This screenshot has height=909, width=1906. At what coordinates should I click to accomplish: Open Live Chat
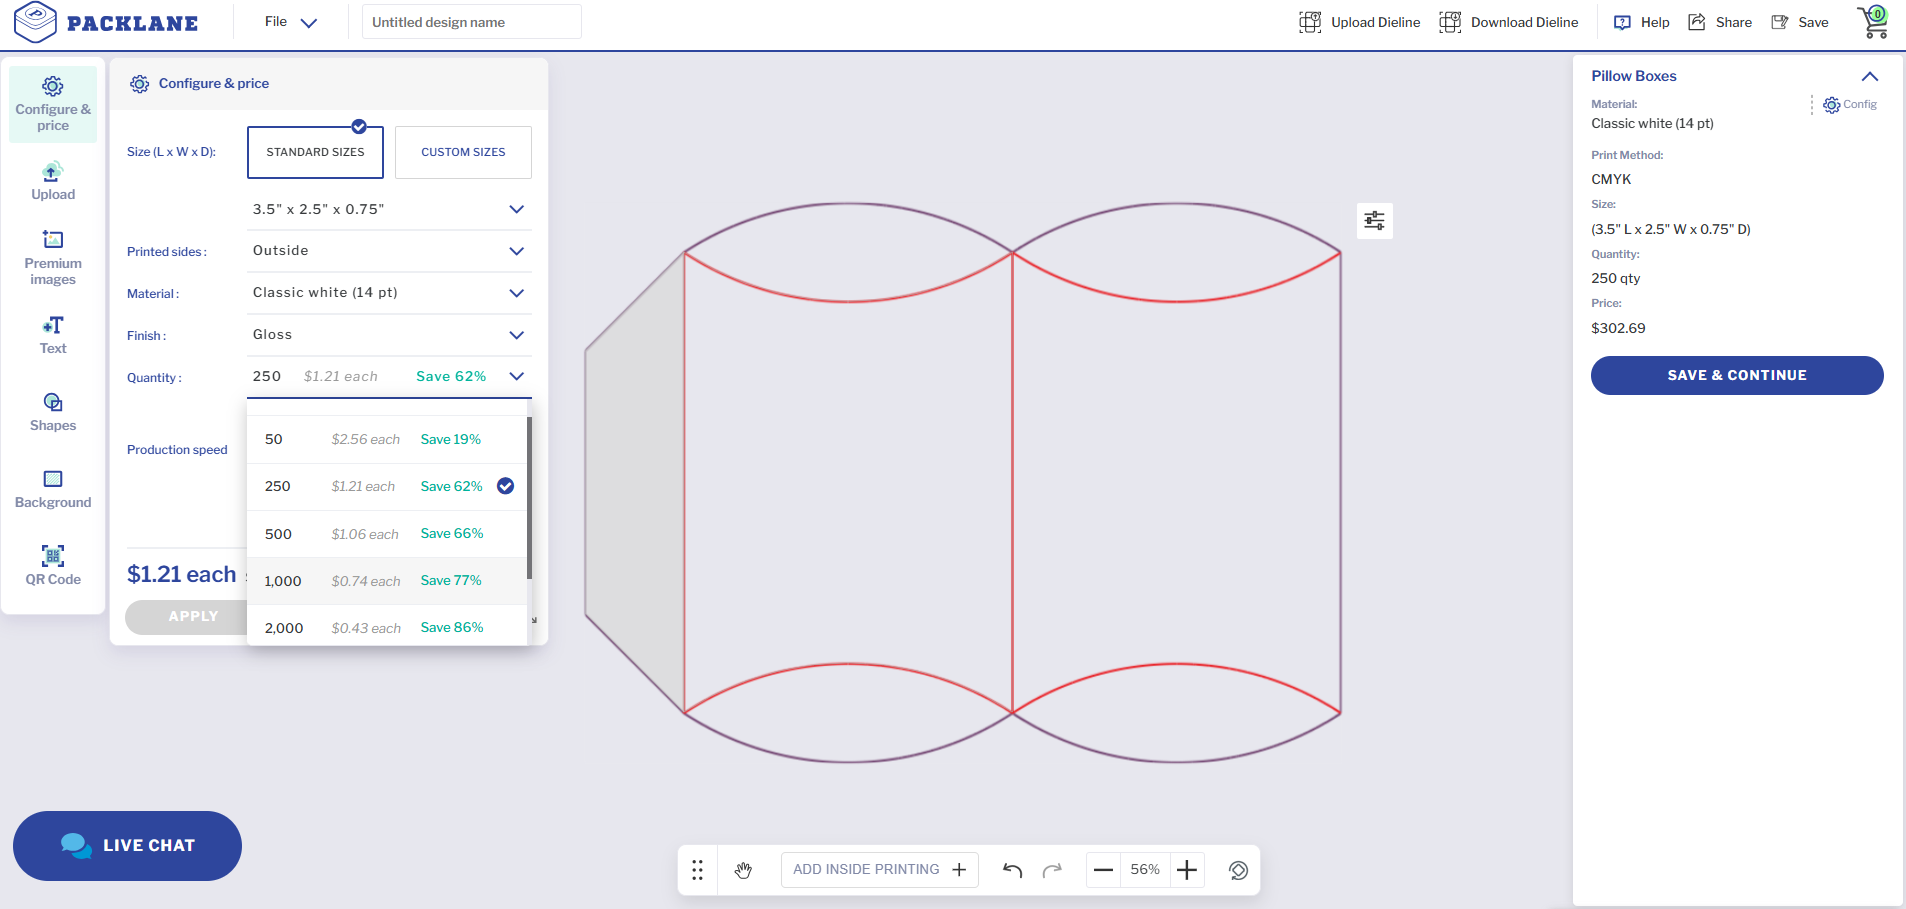point(127,846)
